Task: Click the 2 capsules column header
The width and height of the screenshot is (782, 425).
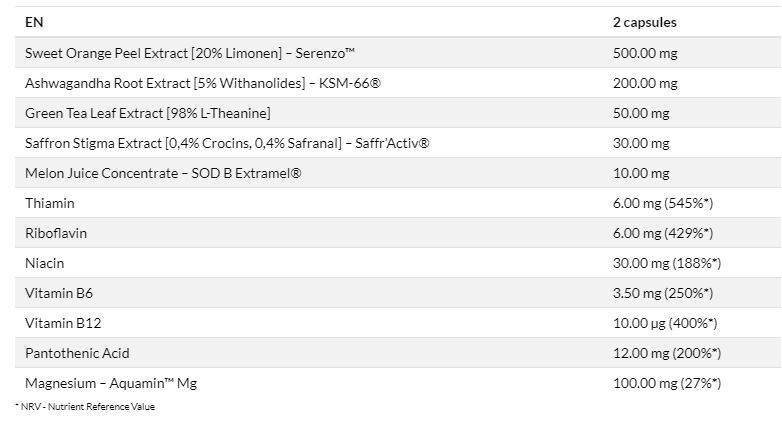Action: coord(644,22)
